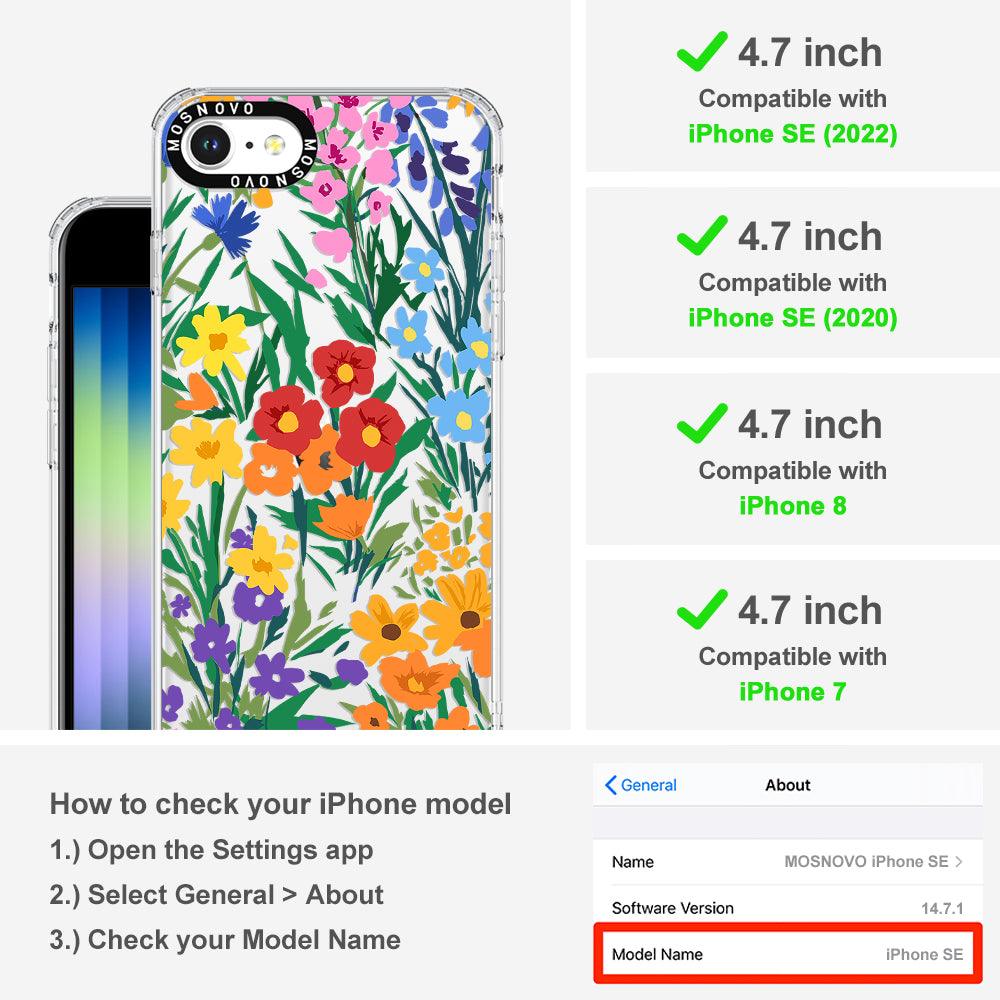Click the green checkmark beside iPhone 7

coord(702,609)
